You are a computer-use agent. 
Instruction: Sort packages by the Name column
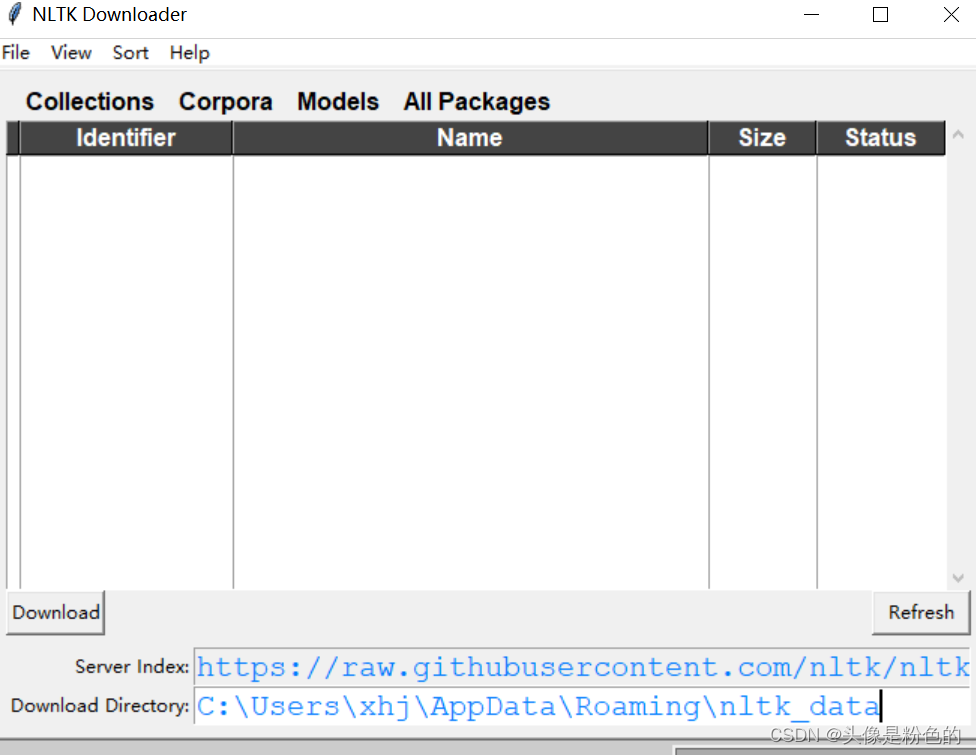[x=469, y=137]
